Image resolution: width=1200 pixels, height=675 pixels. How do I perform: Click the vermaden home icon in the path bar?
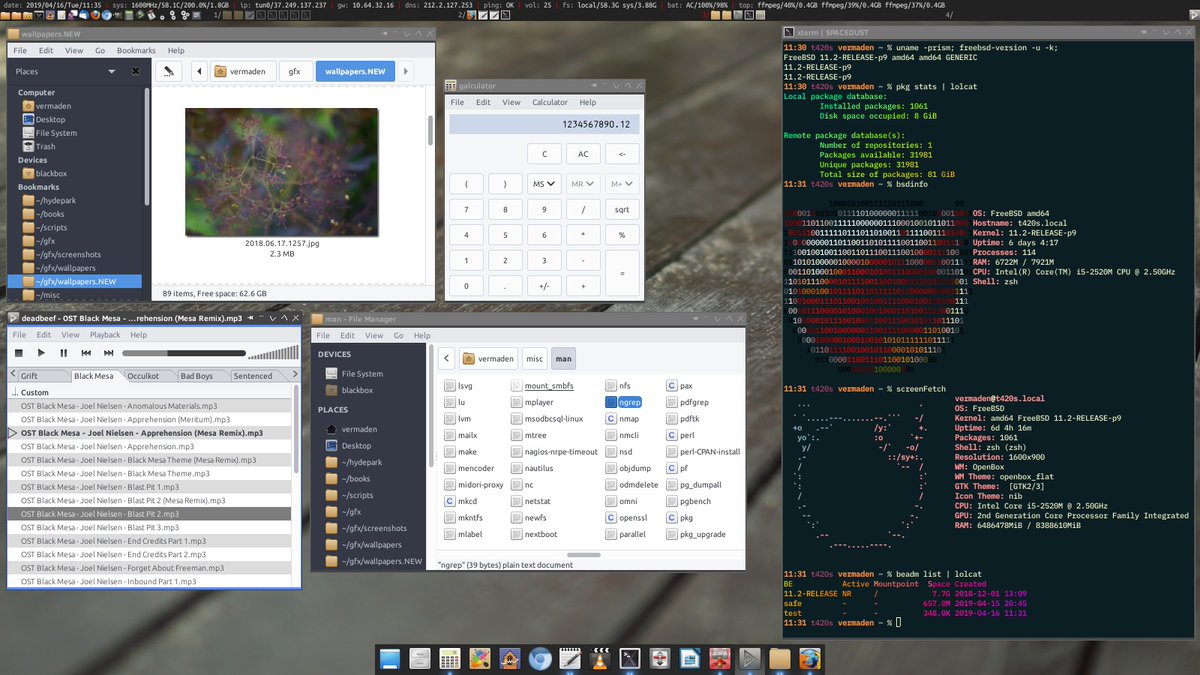coord(222,71)
